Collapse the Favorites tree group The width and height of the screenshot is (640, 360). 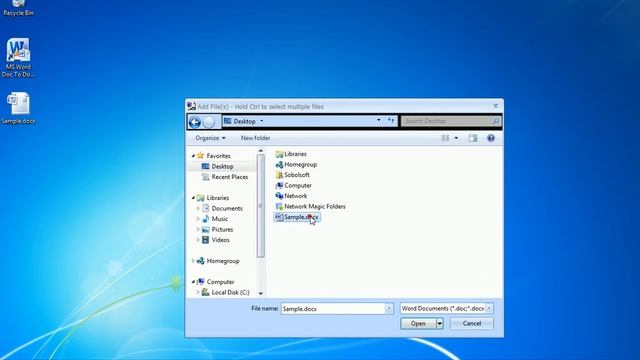pos(193,156)
